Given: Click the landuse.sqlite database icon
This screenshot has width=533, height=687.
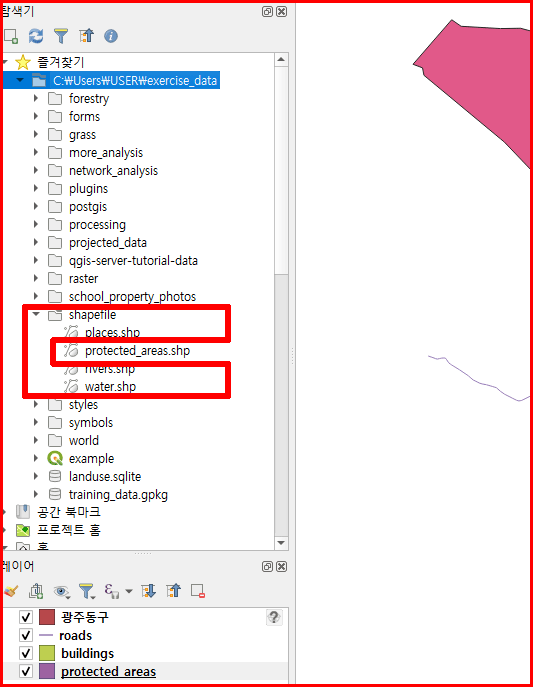Looking at the screenshot, I should pos(55,476).
